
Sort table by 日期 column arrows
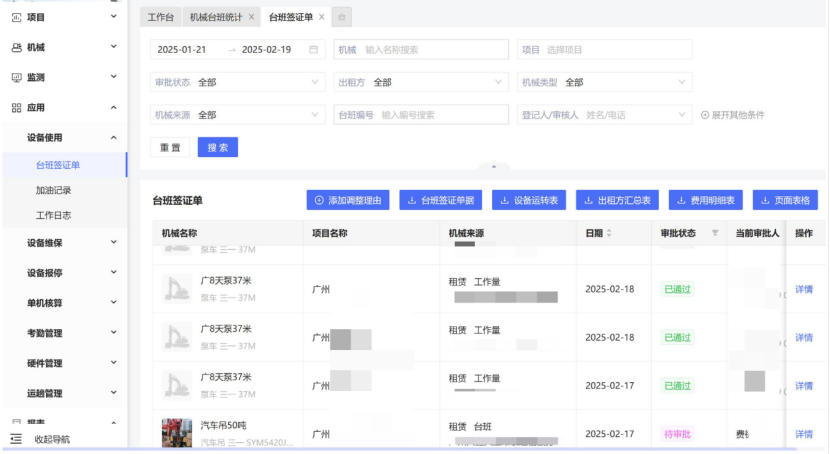(x=609, y=233)
